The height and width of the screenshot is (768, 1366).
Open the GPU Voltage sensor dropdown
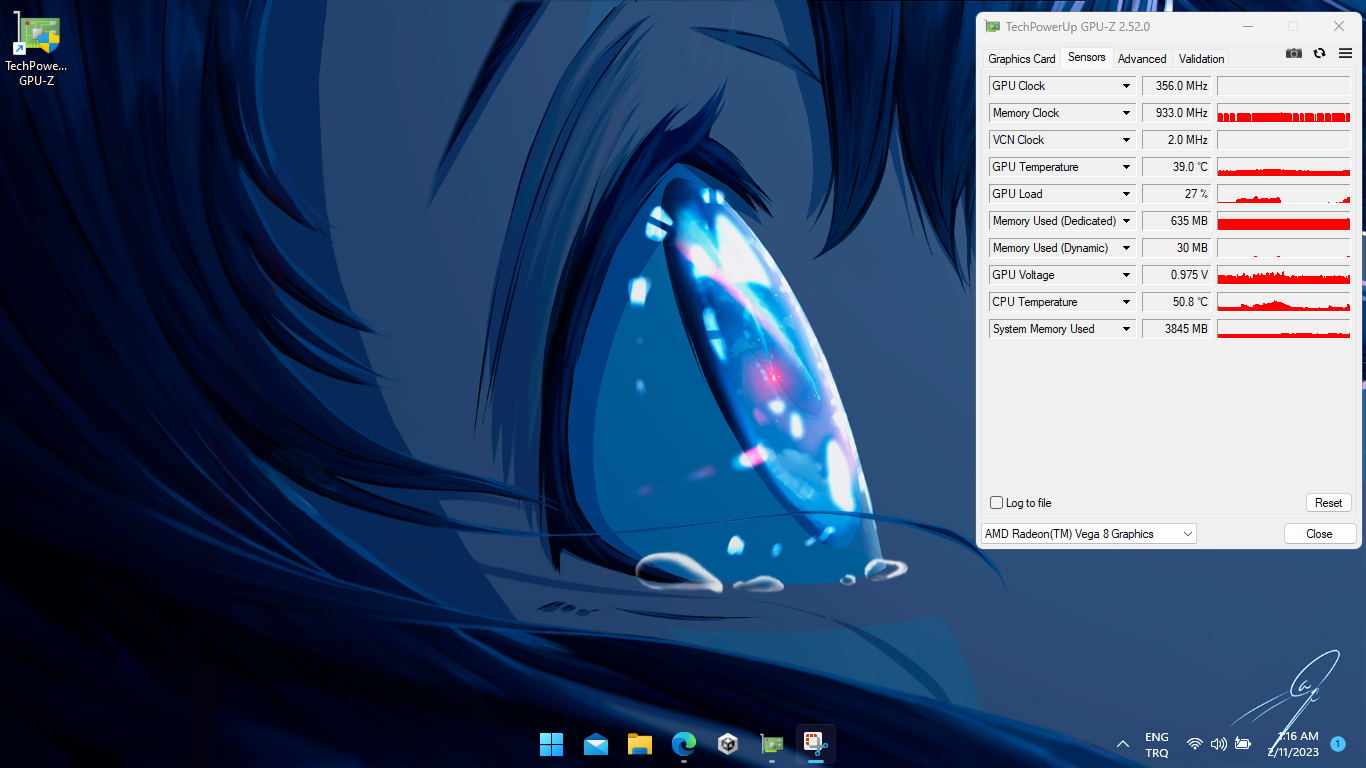click(x=1127, y=275)
